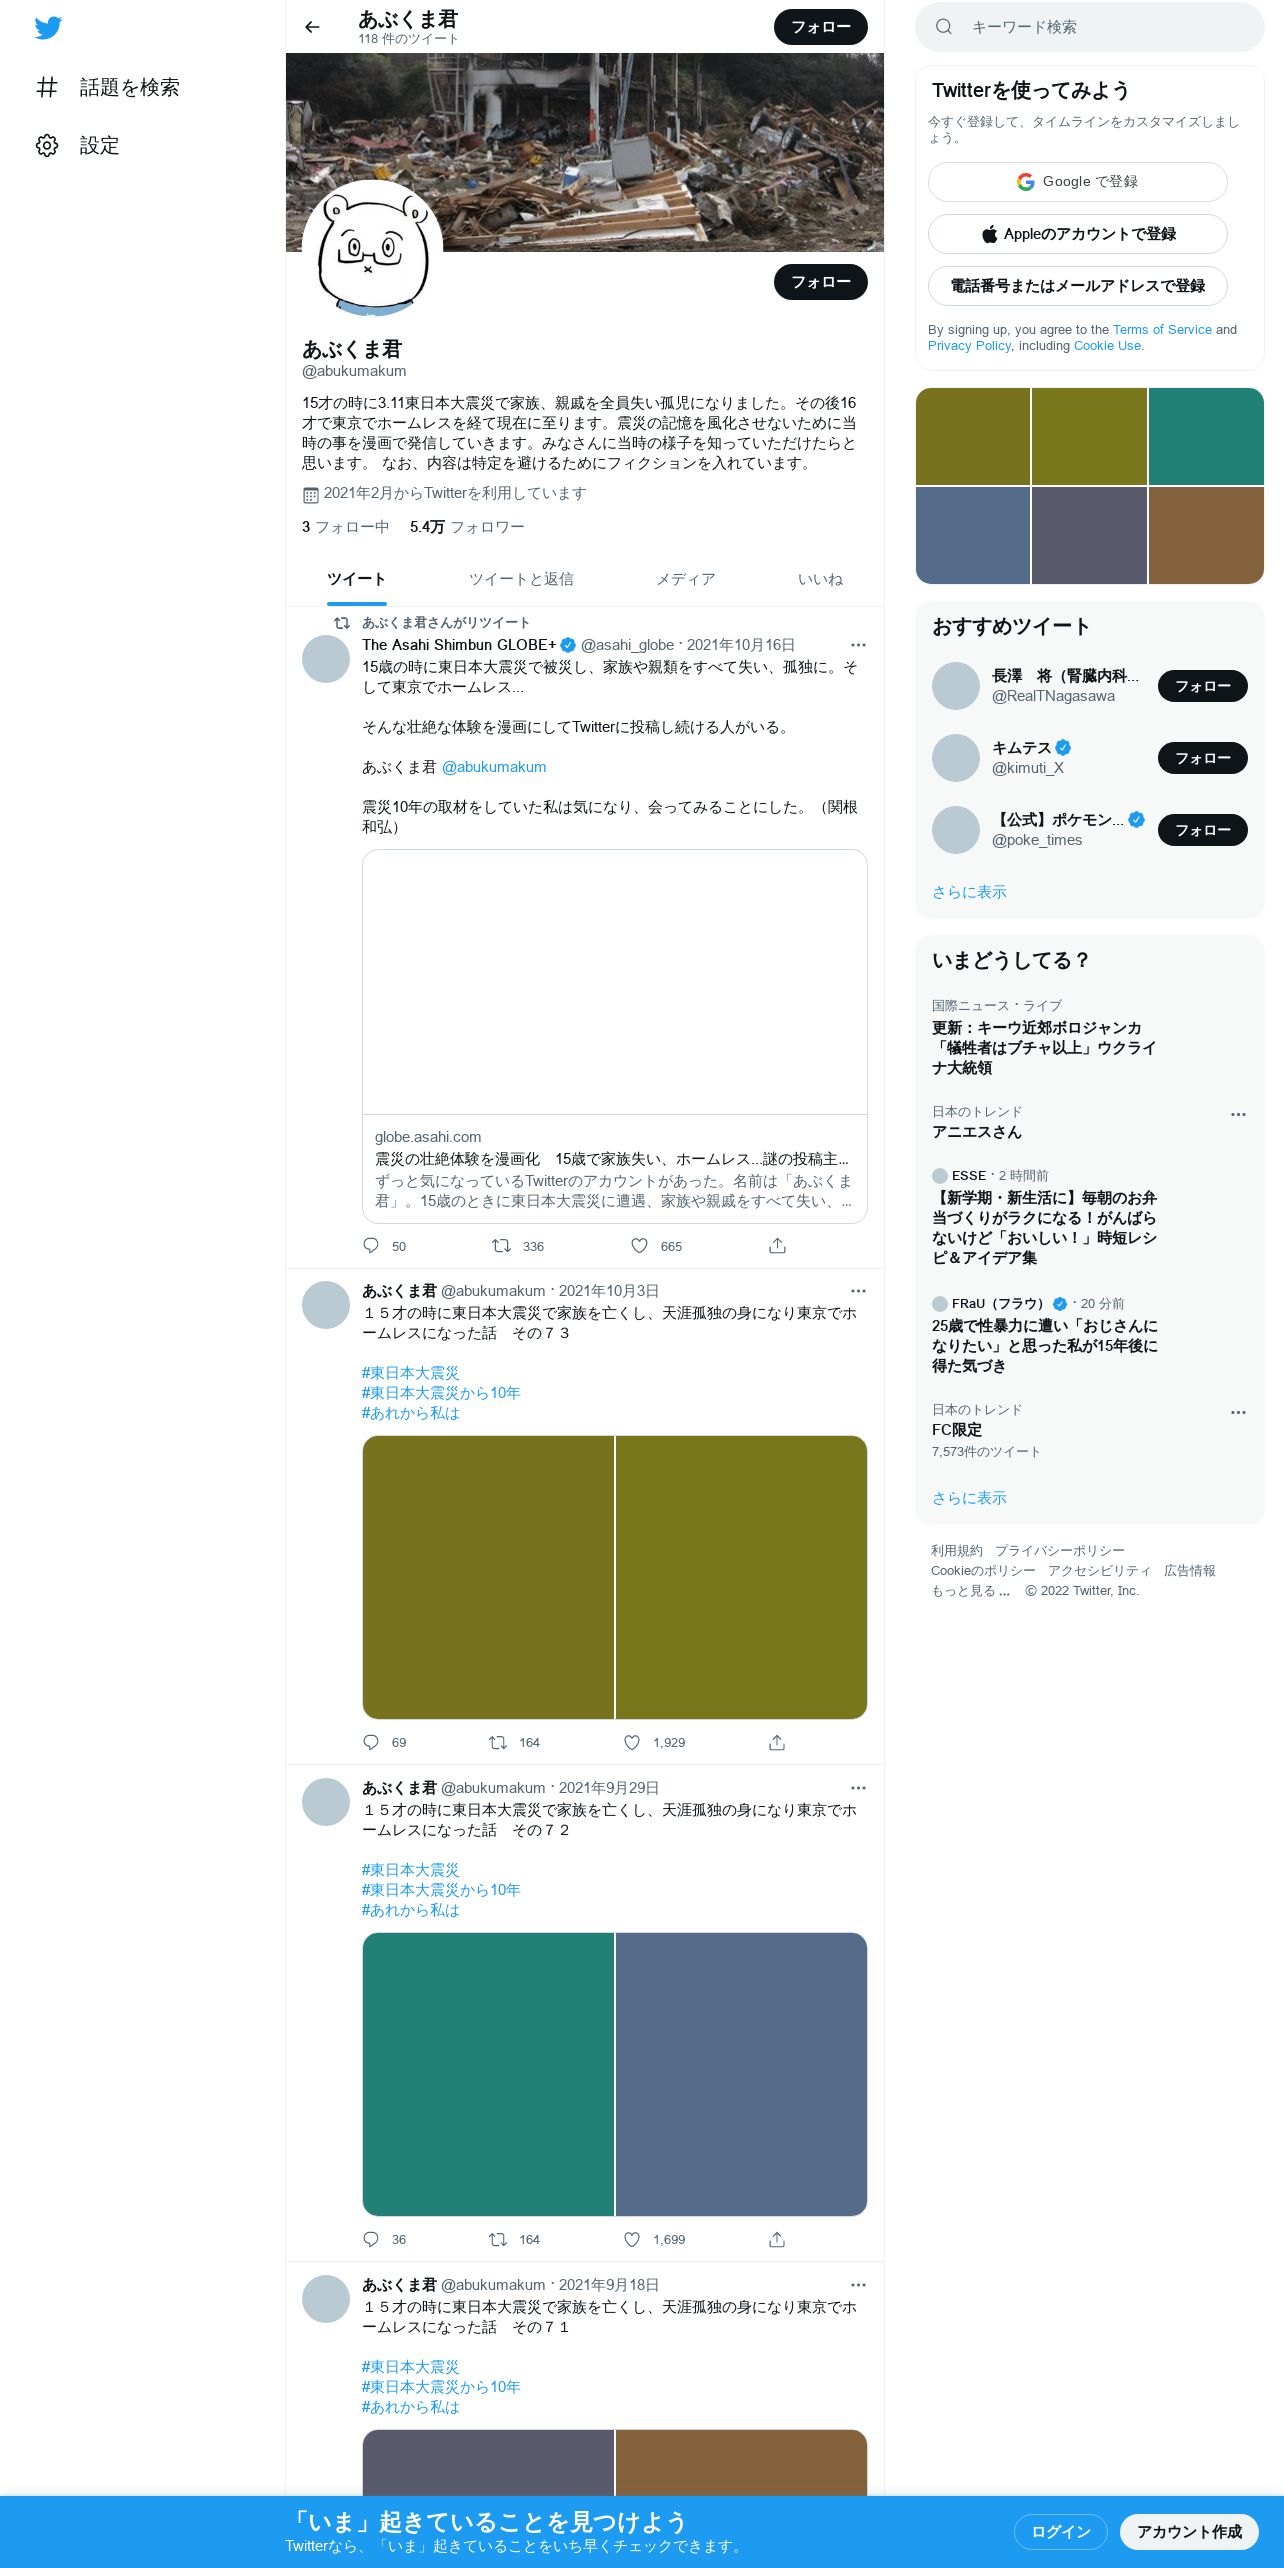Viewport: 1284px width, 2568px height.
Task: Switch to ツイートと返信 tab
Action: click(521, 579)
